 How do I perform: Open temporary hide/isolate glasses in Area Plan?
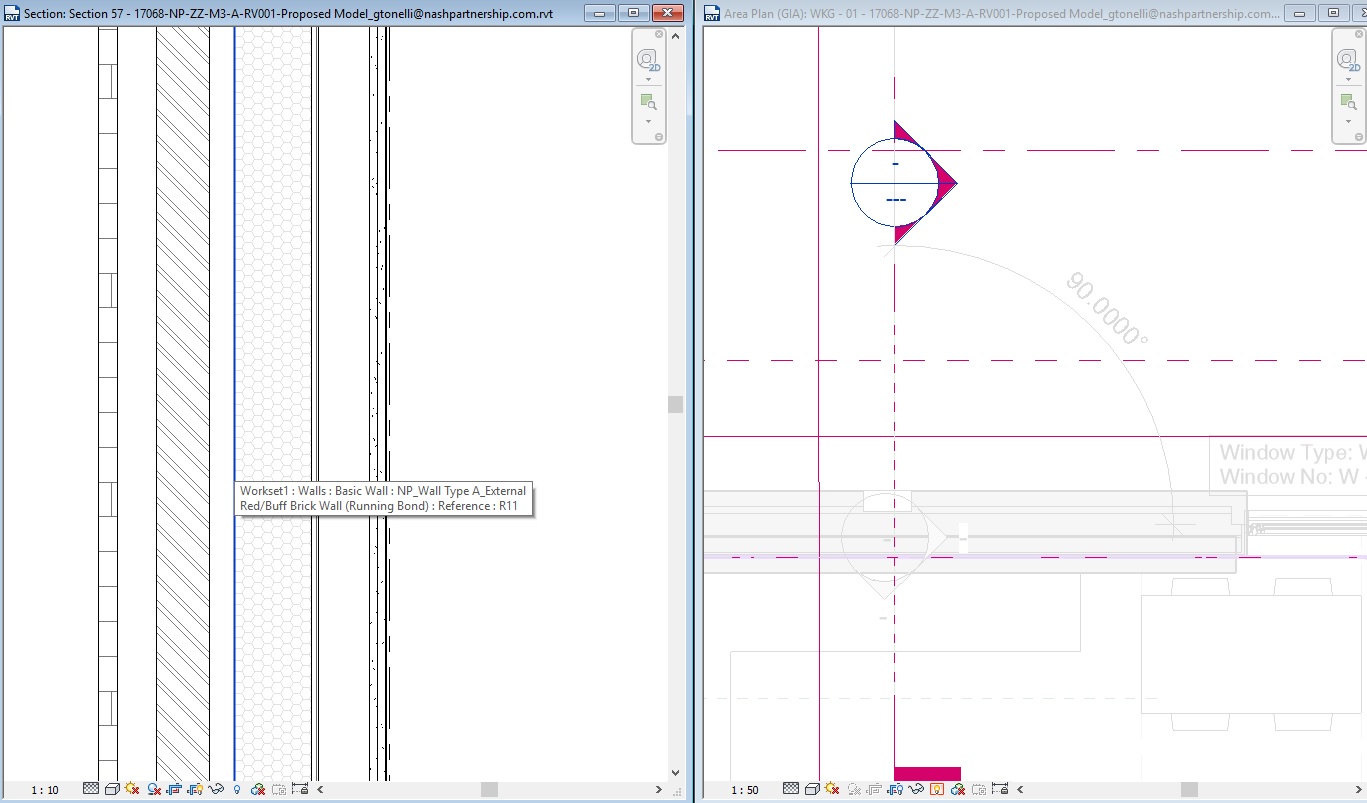(916, 789)
